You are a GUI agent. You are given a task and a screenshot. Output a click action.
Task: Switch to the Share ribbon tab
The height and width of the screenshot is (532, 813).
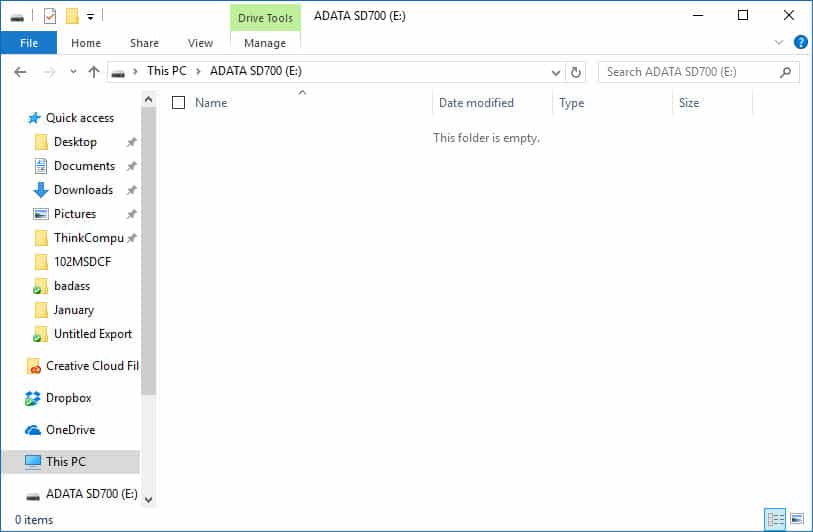pos(144,43)
